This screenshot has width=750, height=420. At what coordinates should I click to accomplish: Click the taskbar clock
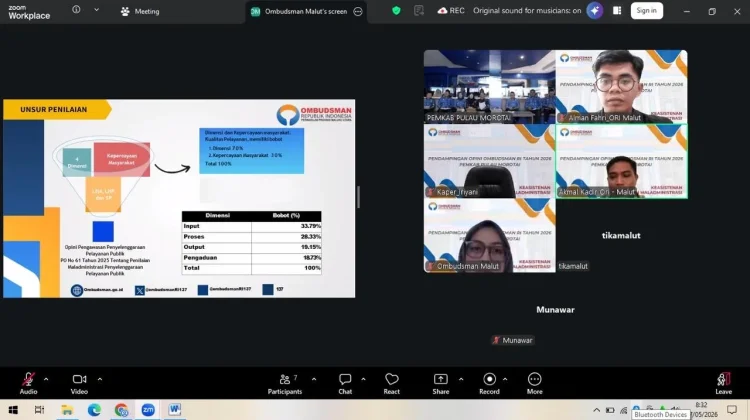coord(703,409)
